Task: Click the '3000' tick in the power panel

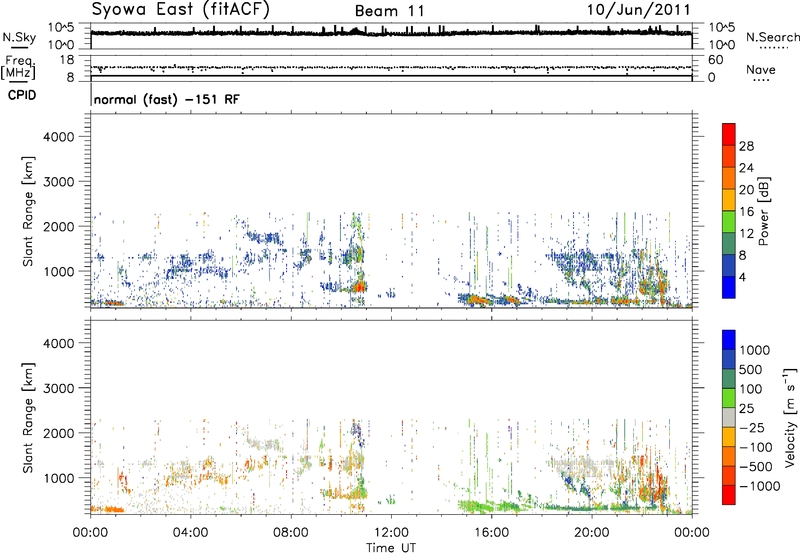Action: coord(59,182)
